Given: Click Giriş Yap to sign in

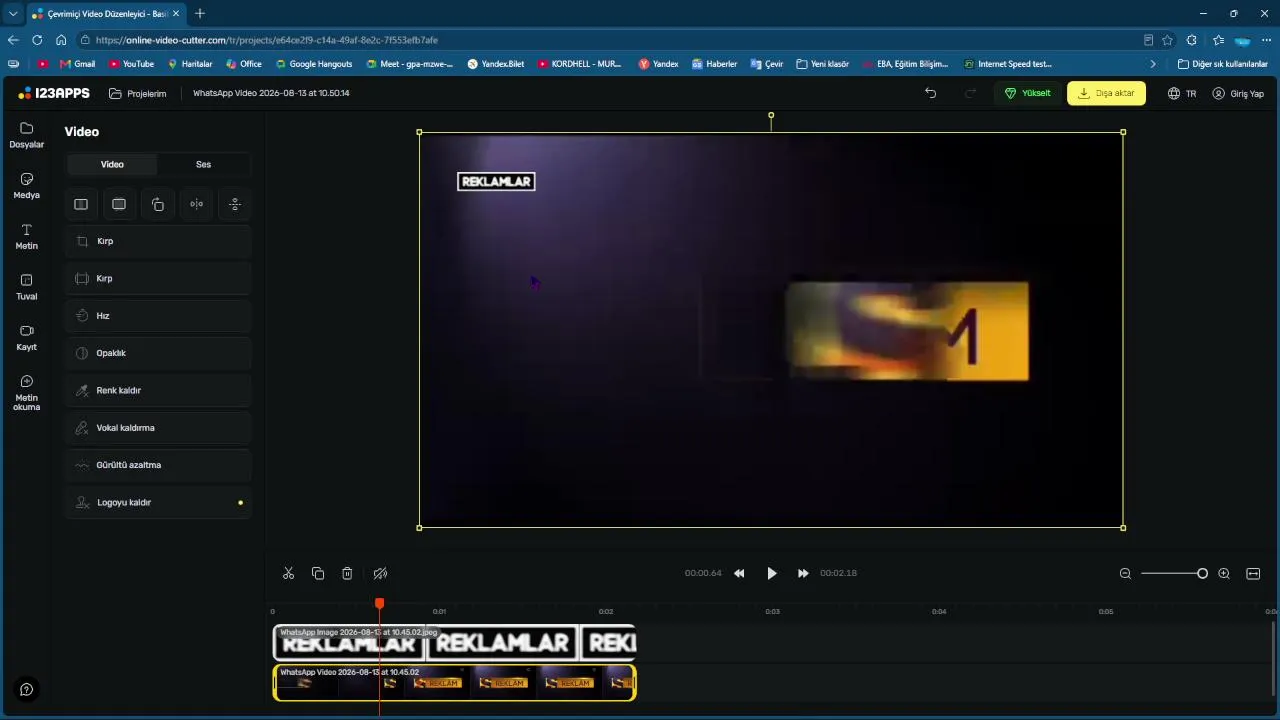Looking at the screenshot, I should click(x=1238, y=93).
